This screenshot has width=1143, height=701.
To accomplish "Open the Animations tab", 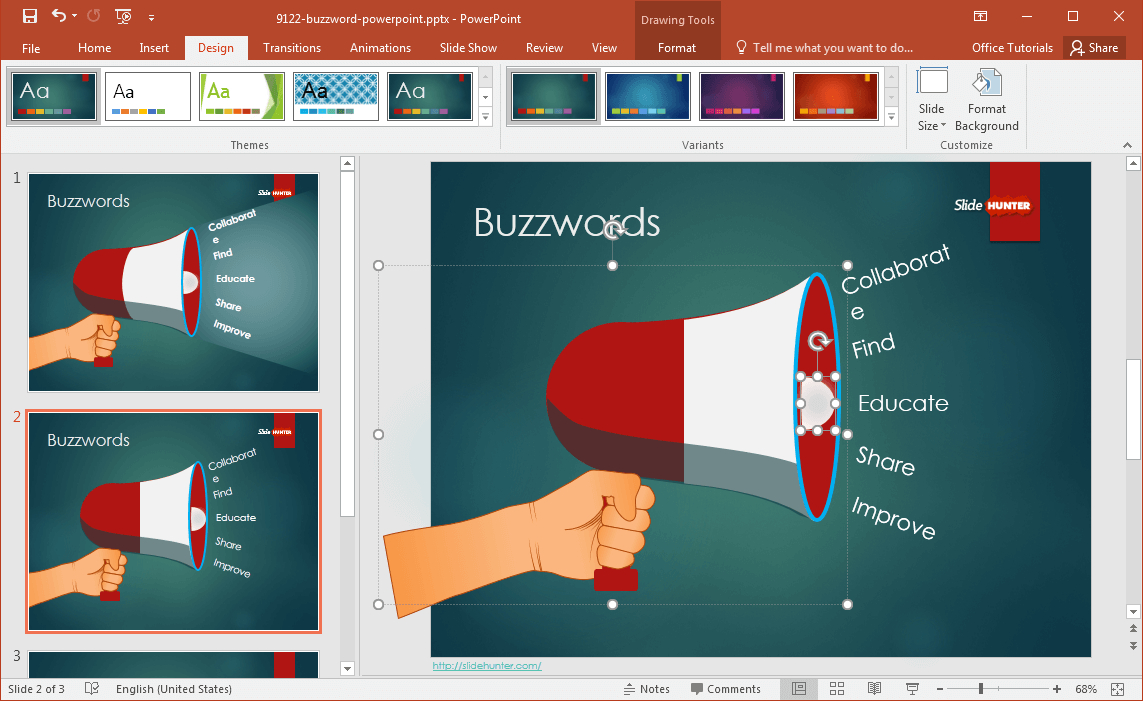I will click(x=380, y=48).
